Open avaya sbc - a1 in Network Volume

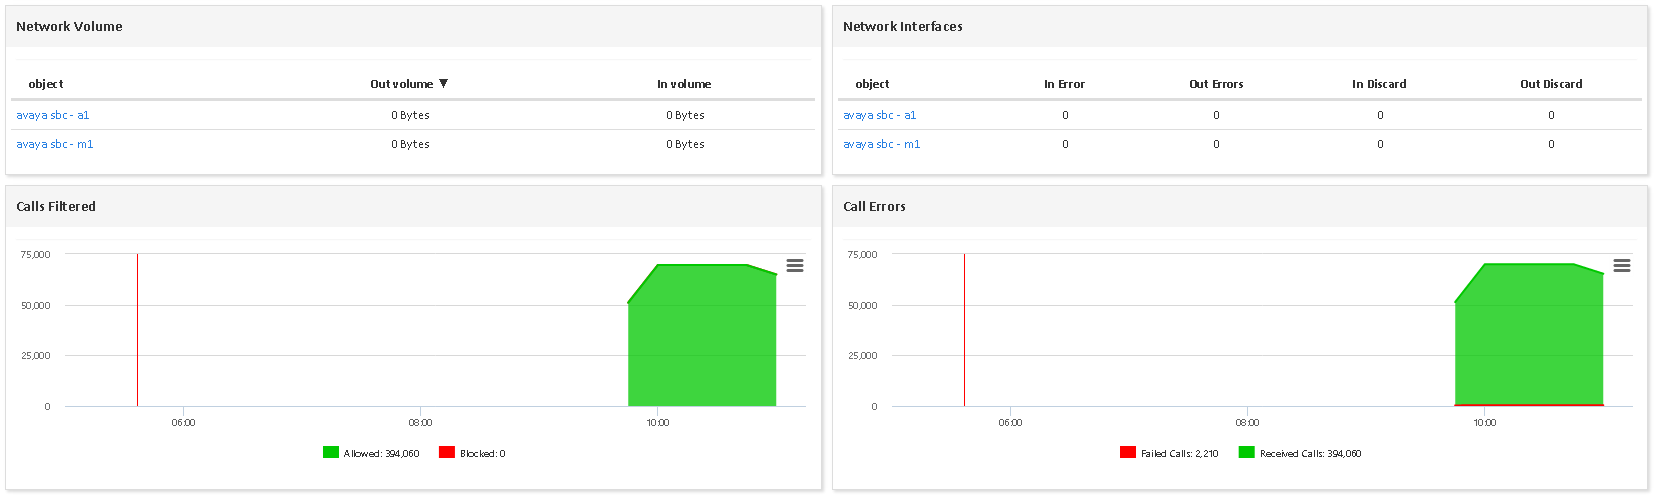pos(53,115)
